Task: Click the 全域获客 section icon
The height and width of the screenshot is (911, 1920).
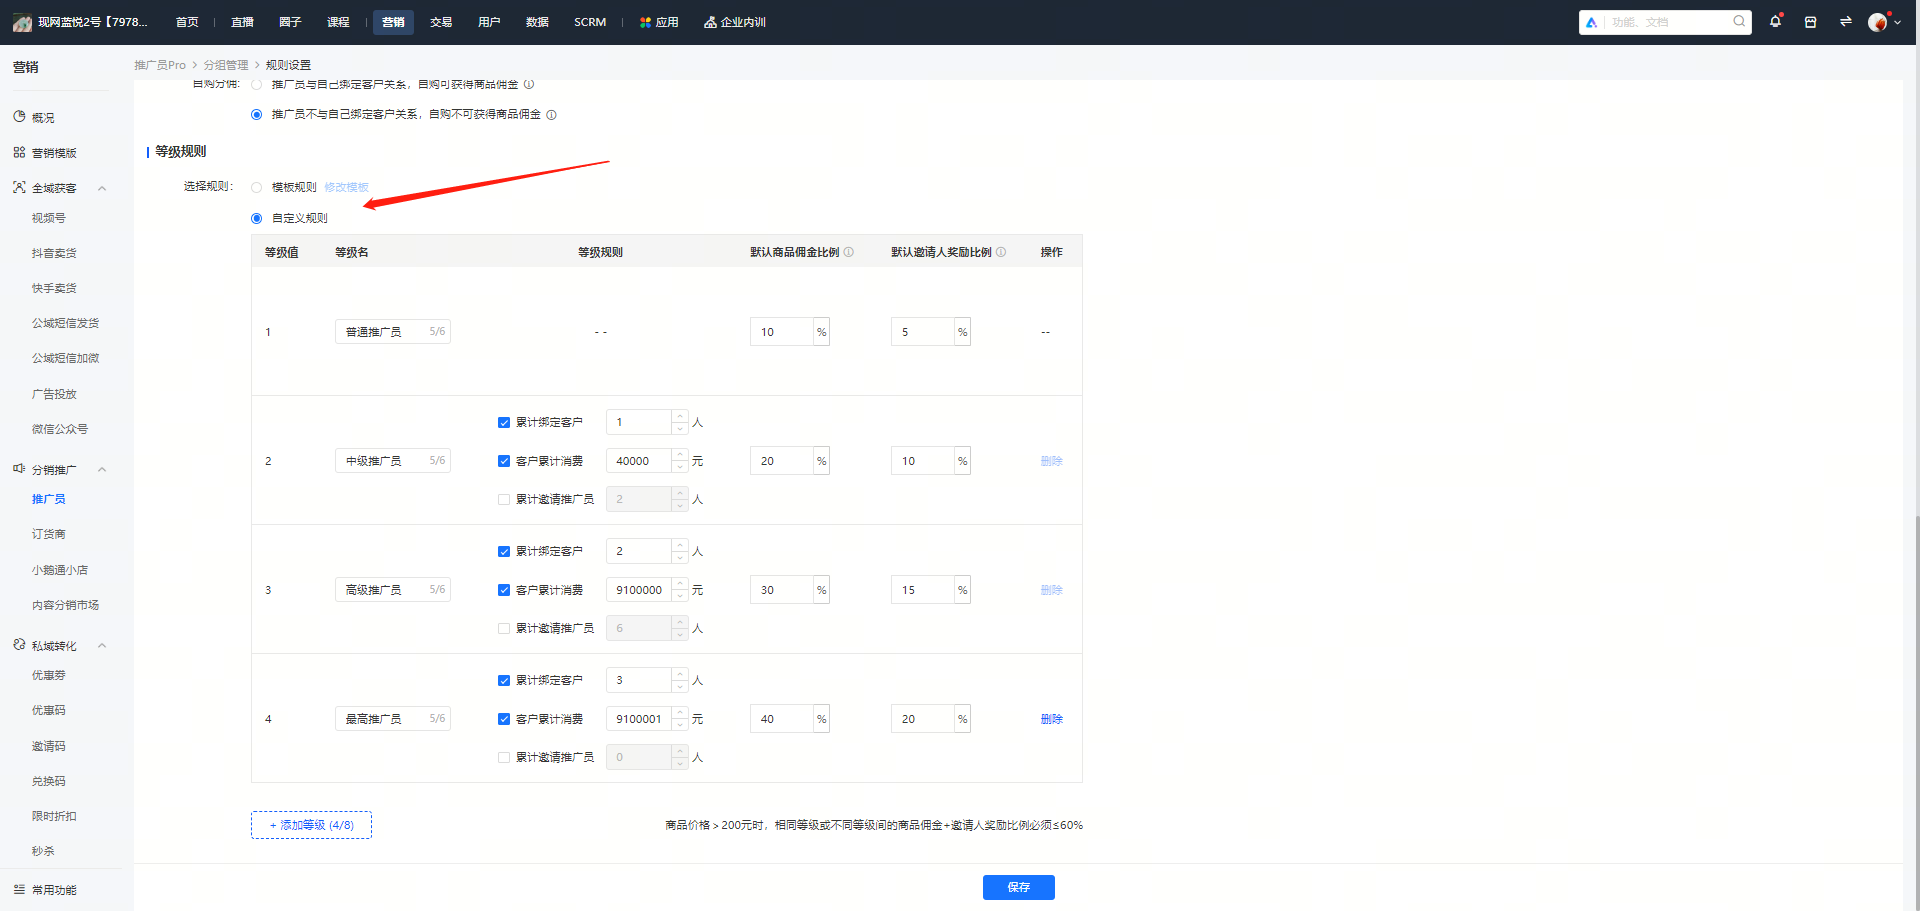Action: coord(19,187)
